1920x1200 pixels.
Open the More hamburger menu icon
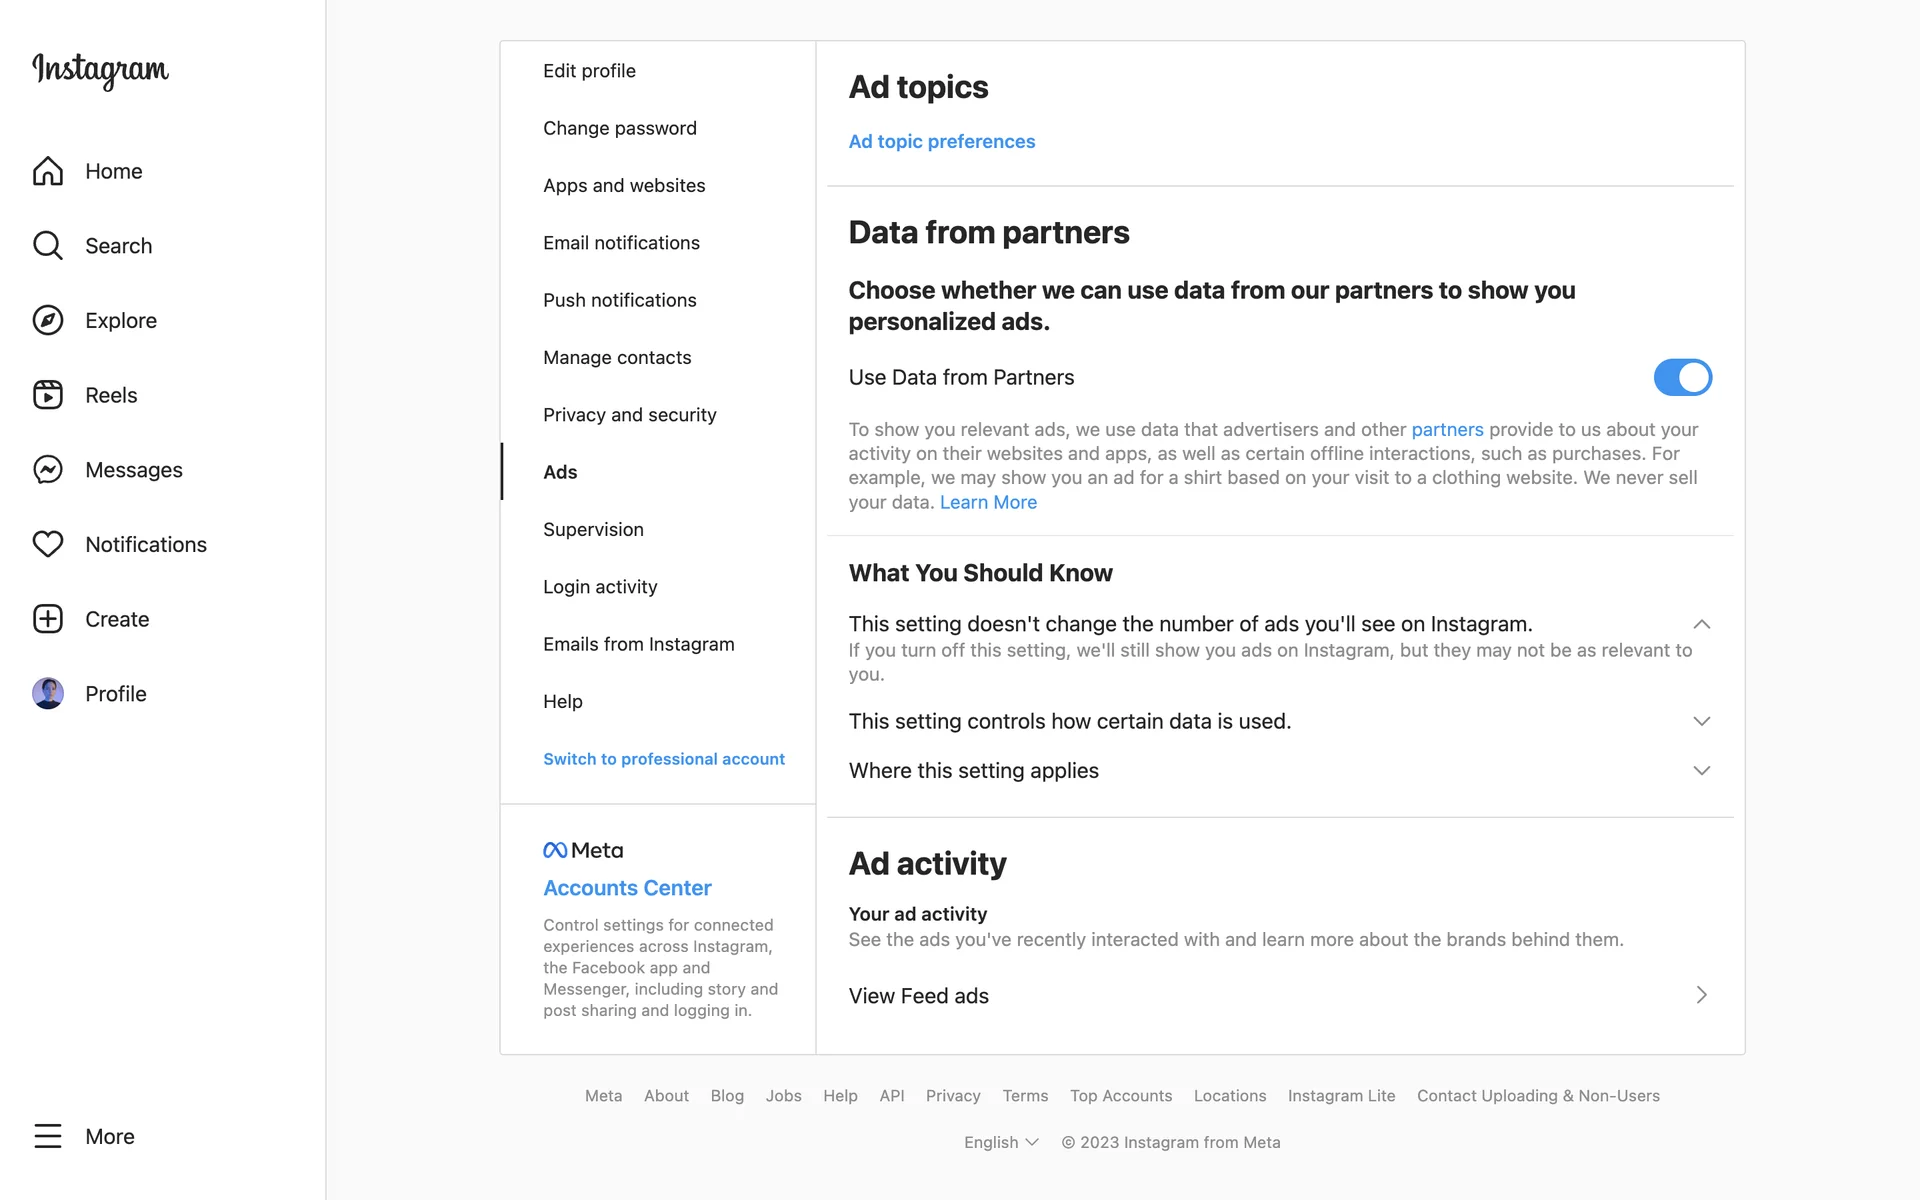(x=48, y=1136)
